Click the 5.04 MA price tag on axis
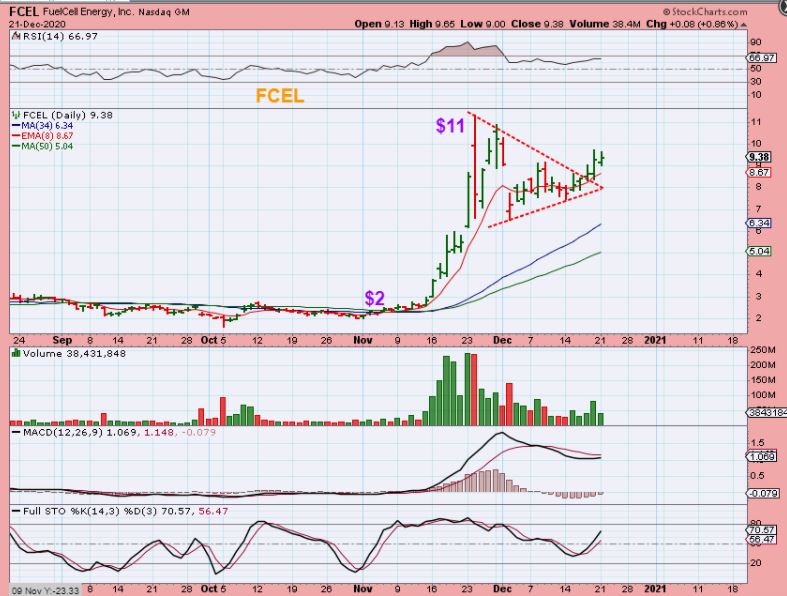This screenshot has width=787, height=596. 759,251
